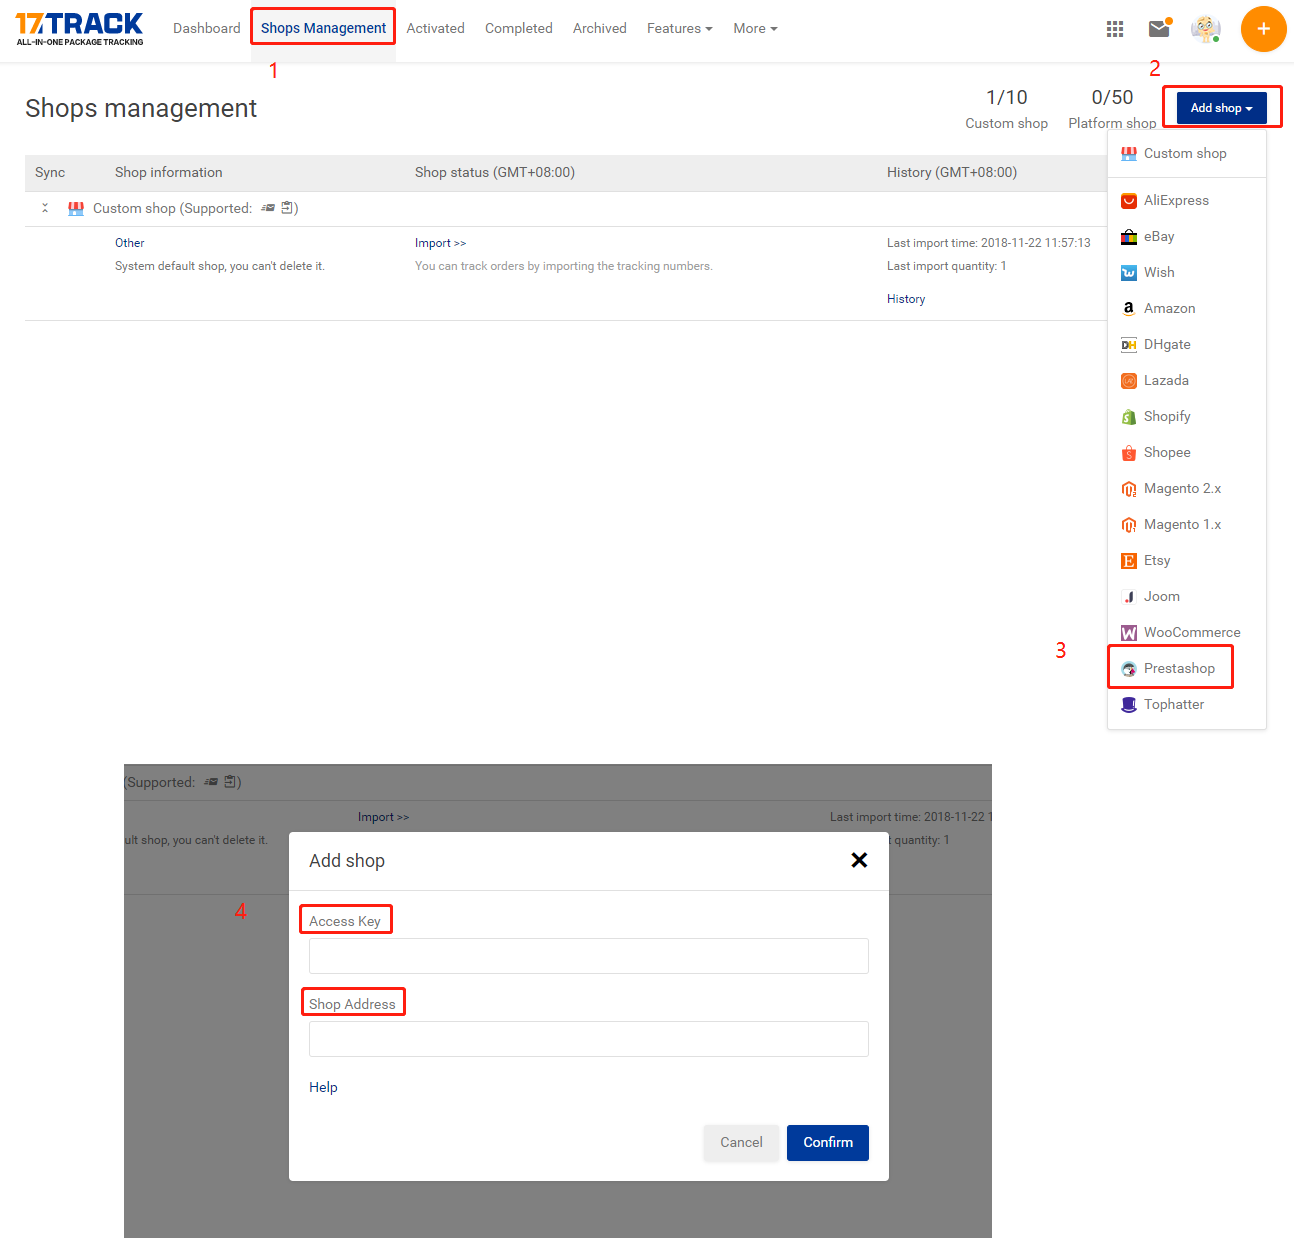Select AliExpress from shop list

pyautogui.click(x=1187, y=201)
